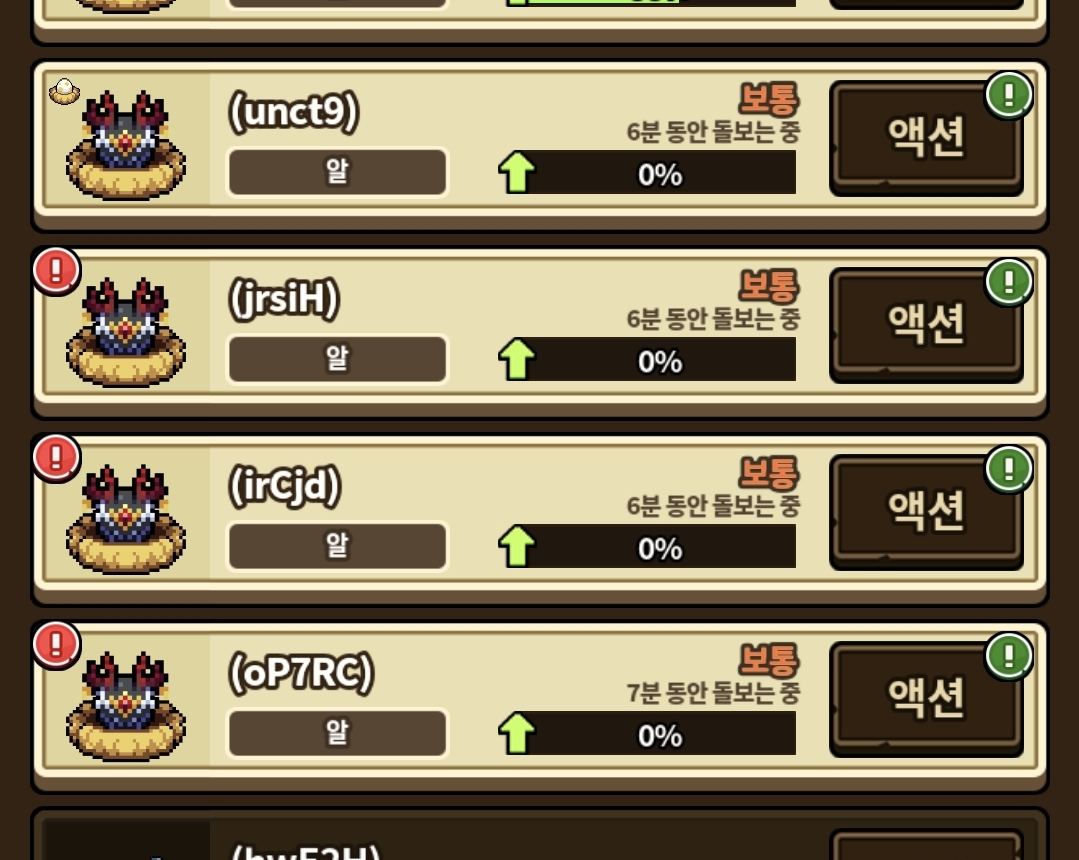Tap the 액션 button for unct9
Screen dimensions: 1079x860
926,138
